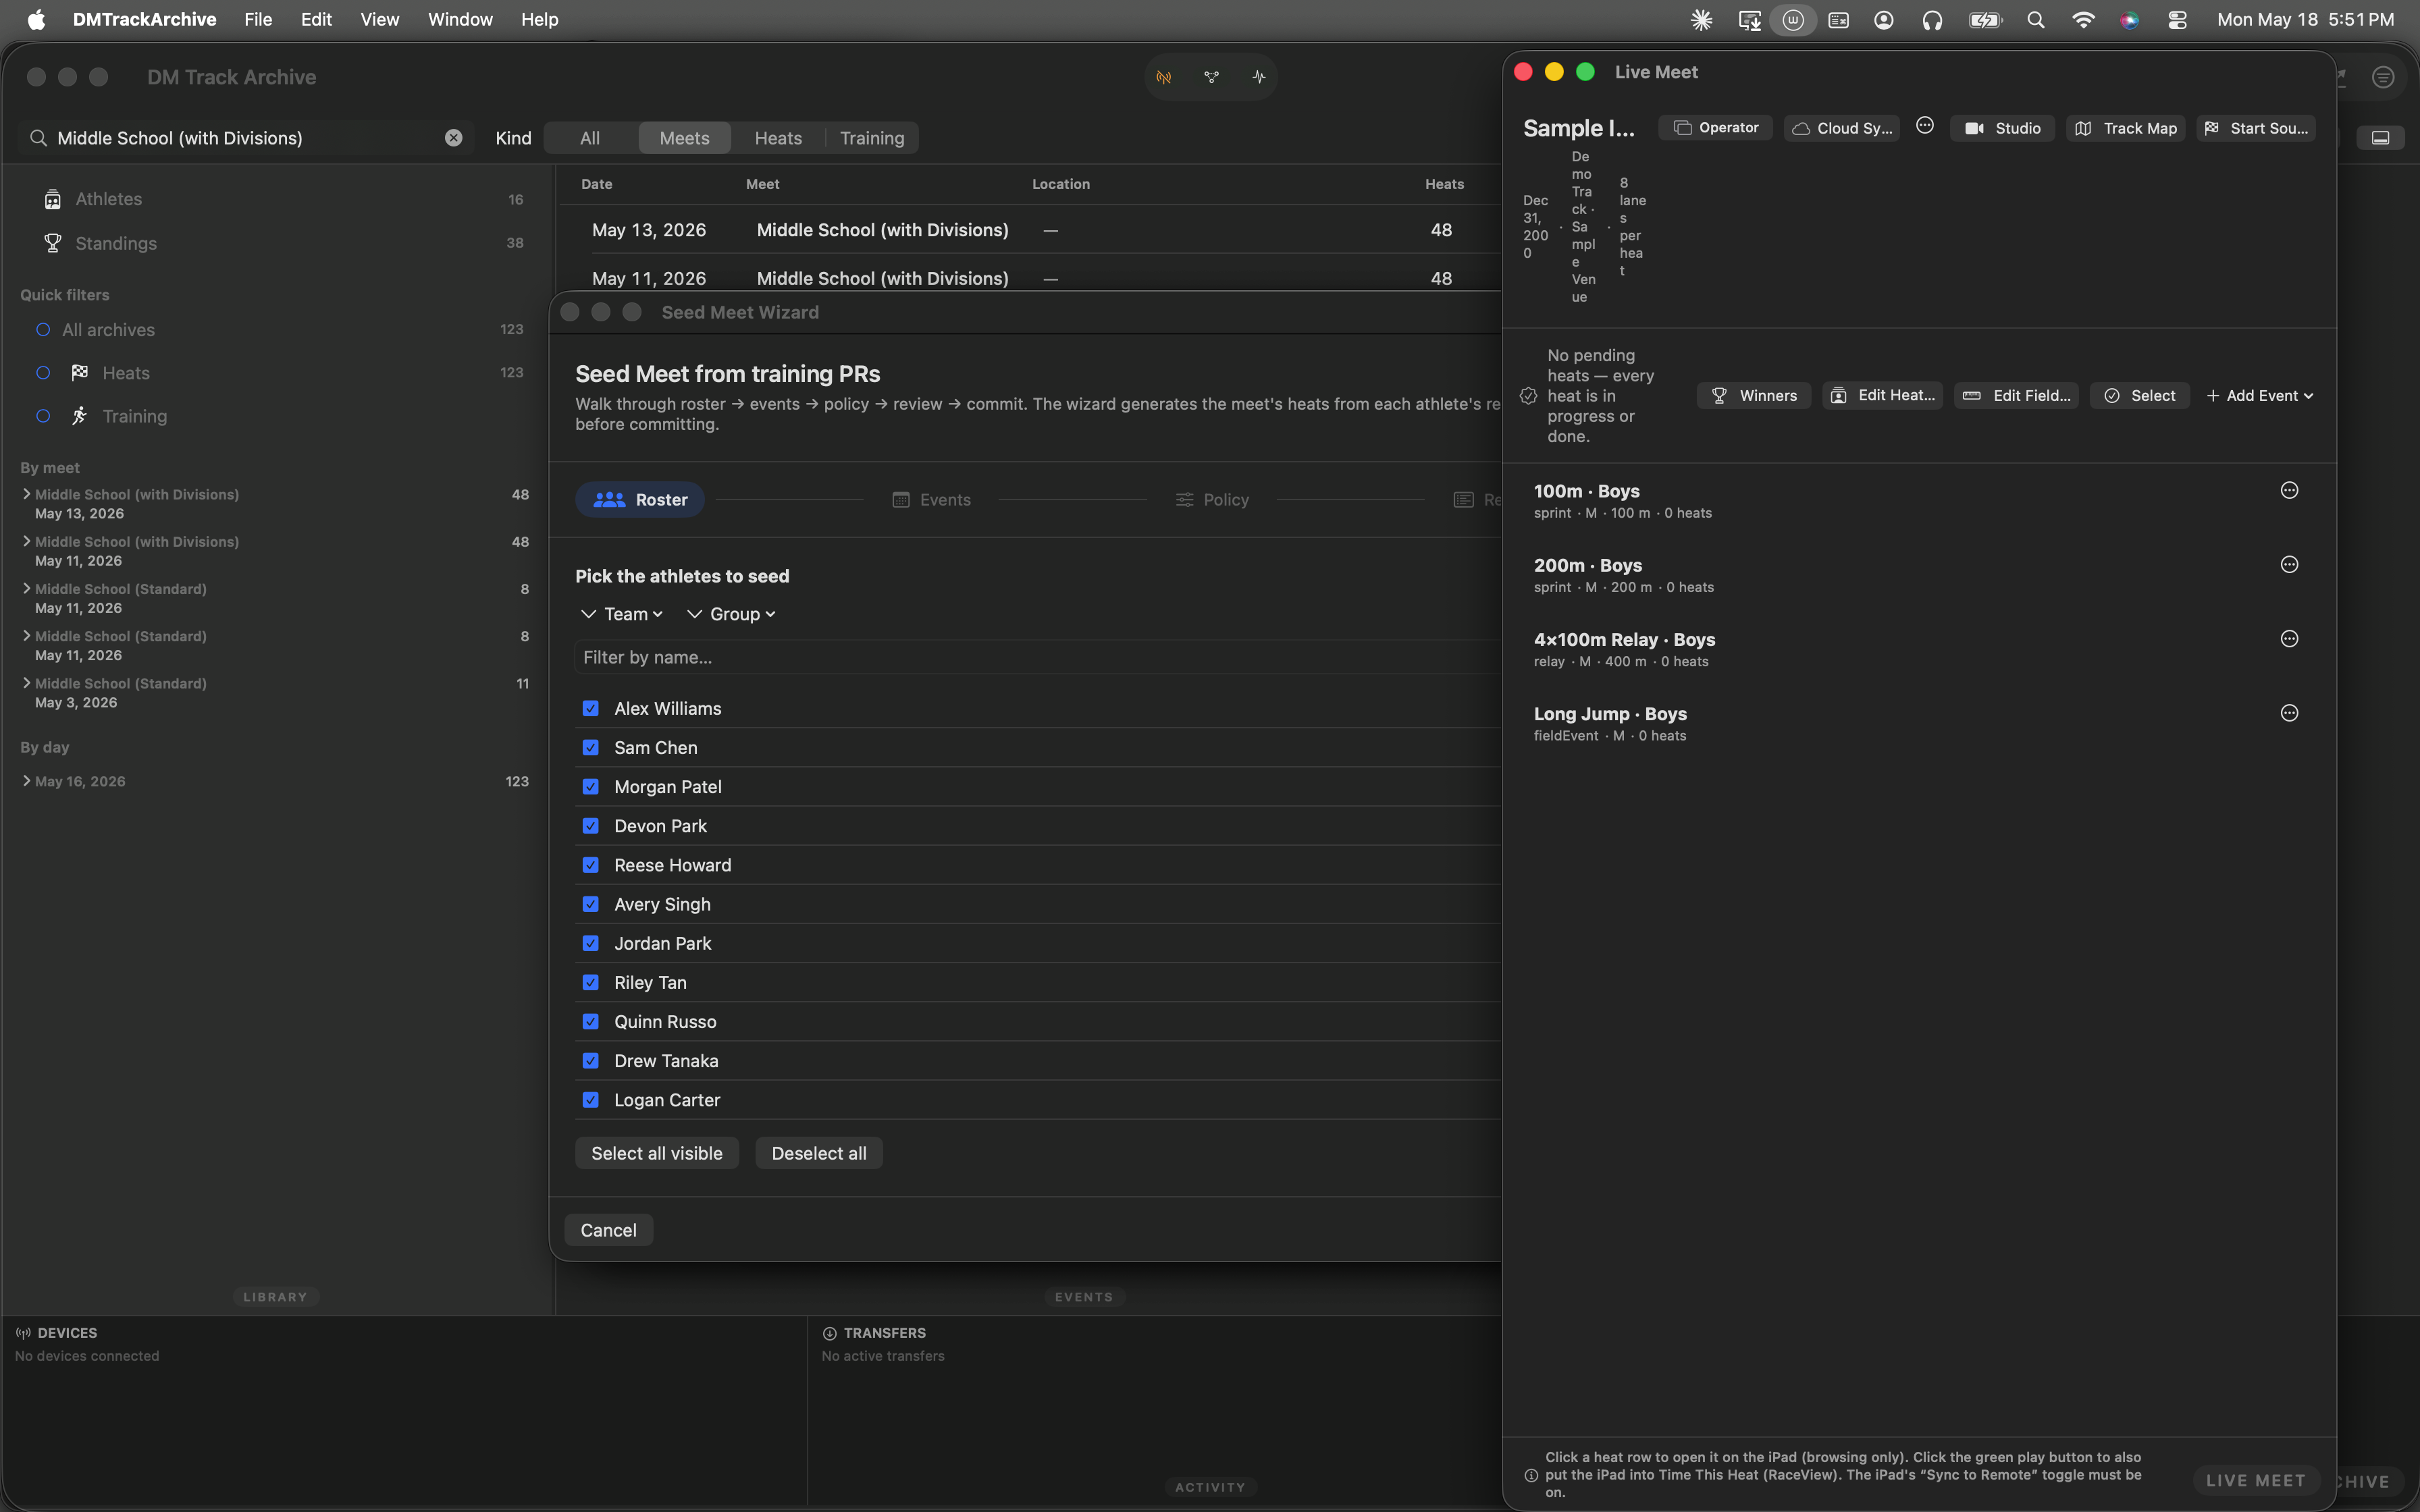Open more options for 4×100m Relay Boys

[2289, 638]
